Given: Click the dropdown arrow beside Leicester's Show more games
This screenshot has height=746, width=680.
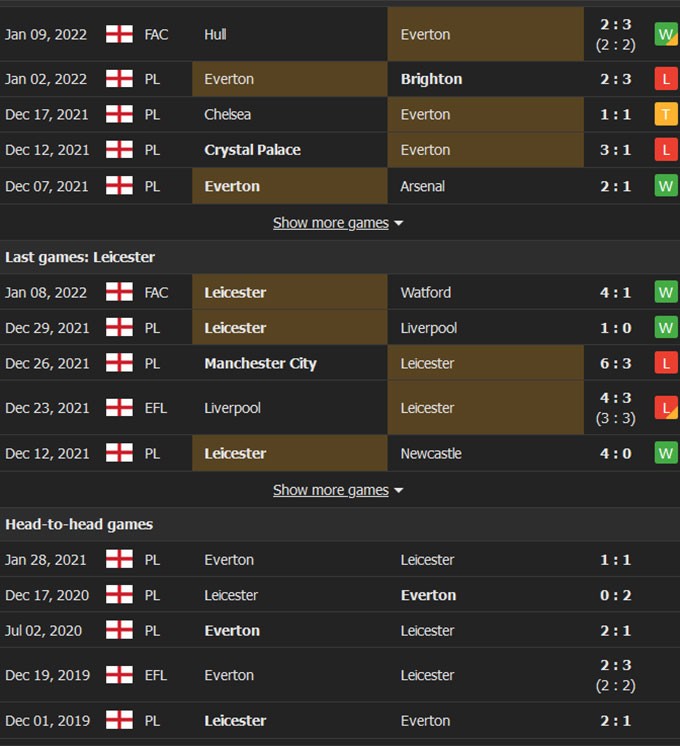Looking at the screenshot, I should (x=399, y=490).
